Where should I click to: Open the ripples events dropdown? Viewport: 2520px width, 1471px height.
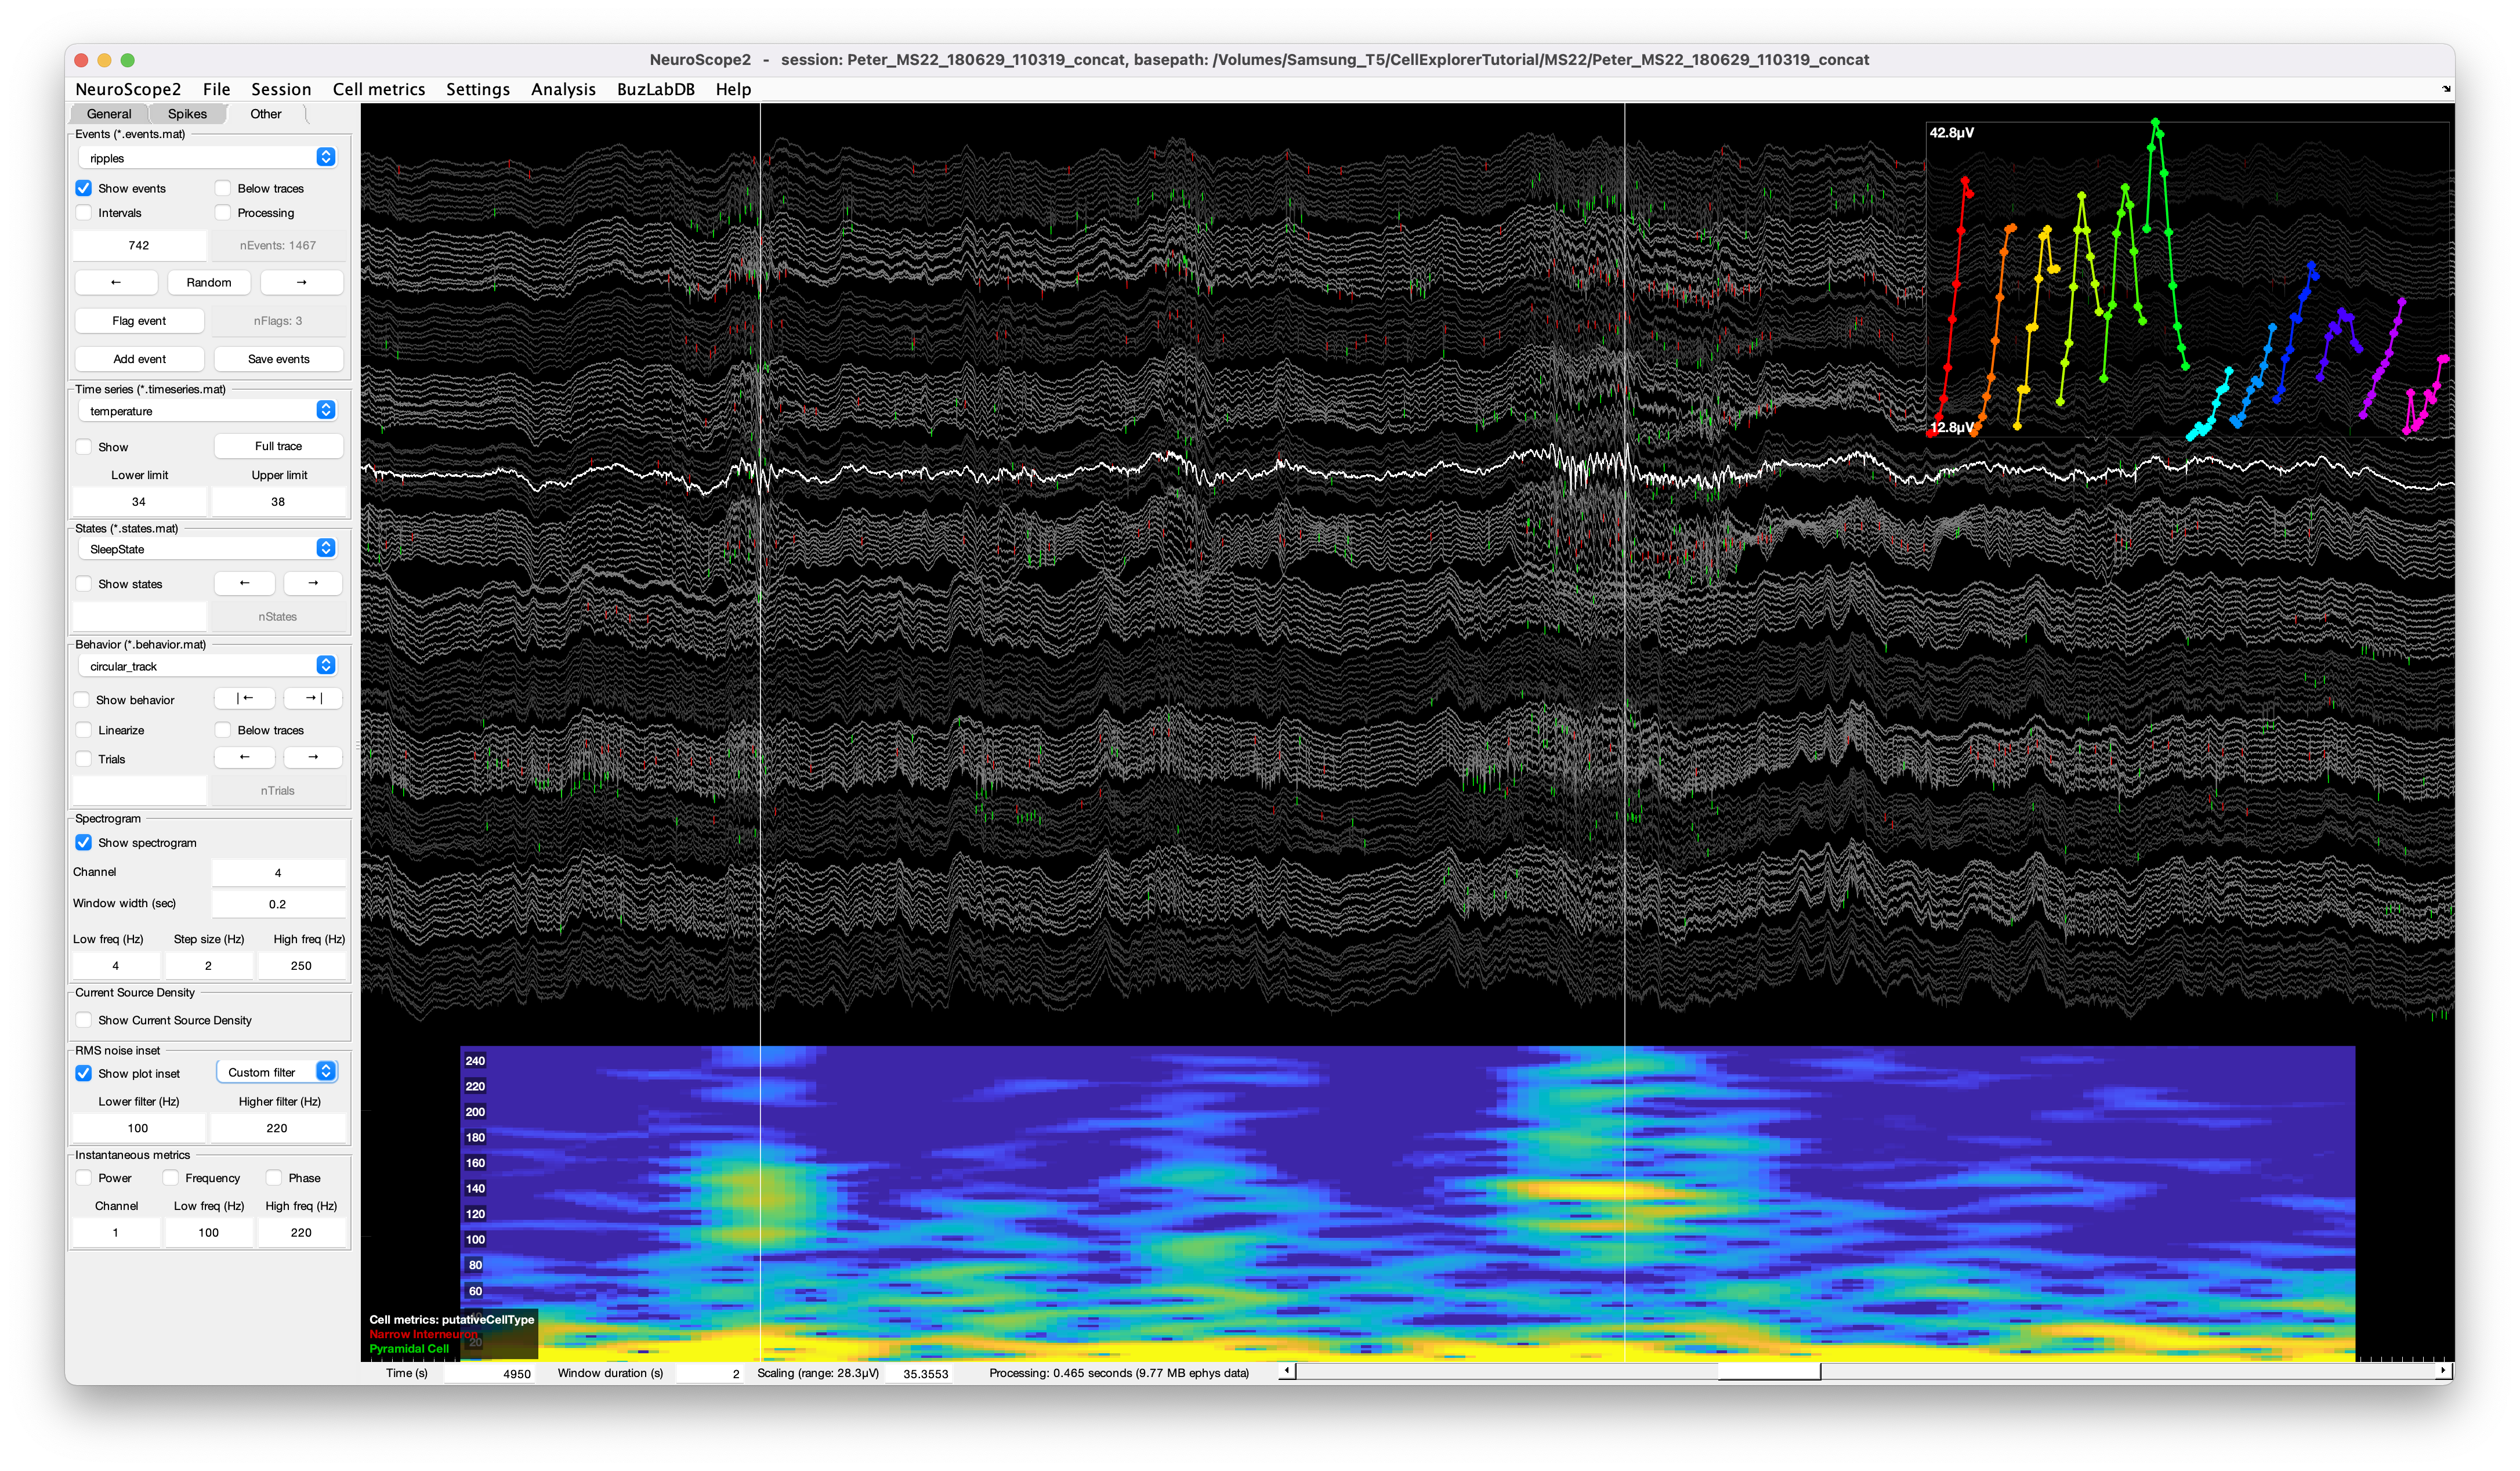(208, 158)
